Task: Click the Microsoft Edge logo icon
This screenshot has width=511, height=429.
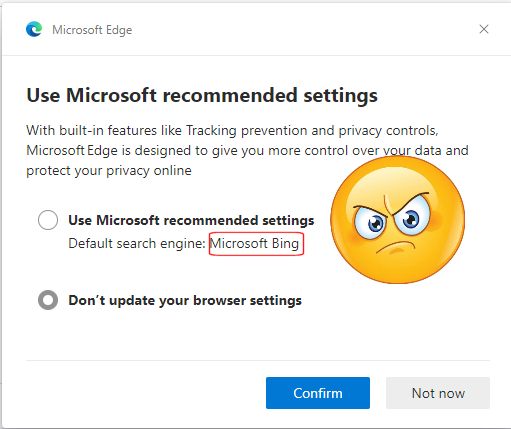Action: coord(34,29)
